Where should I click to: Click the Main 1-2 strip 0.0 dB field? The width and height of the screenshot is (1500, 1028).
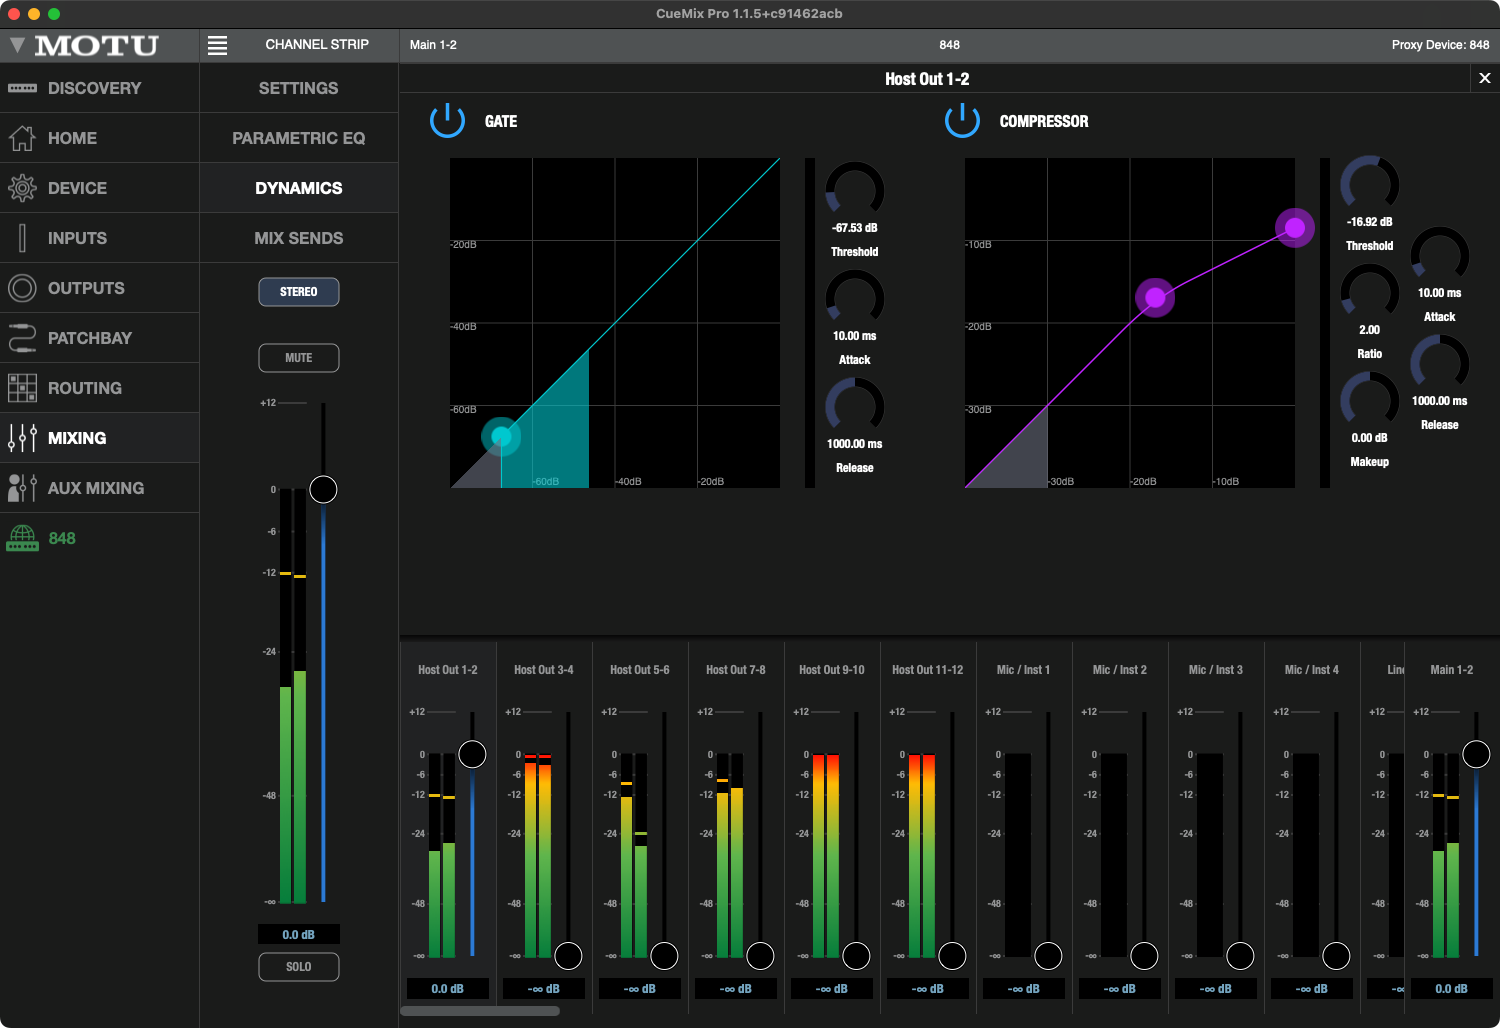(x=1452, y=988)
